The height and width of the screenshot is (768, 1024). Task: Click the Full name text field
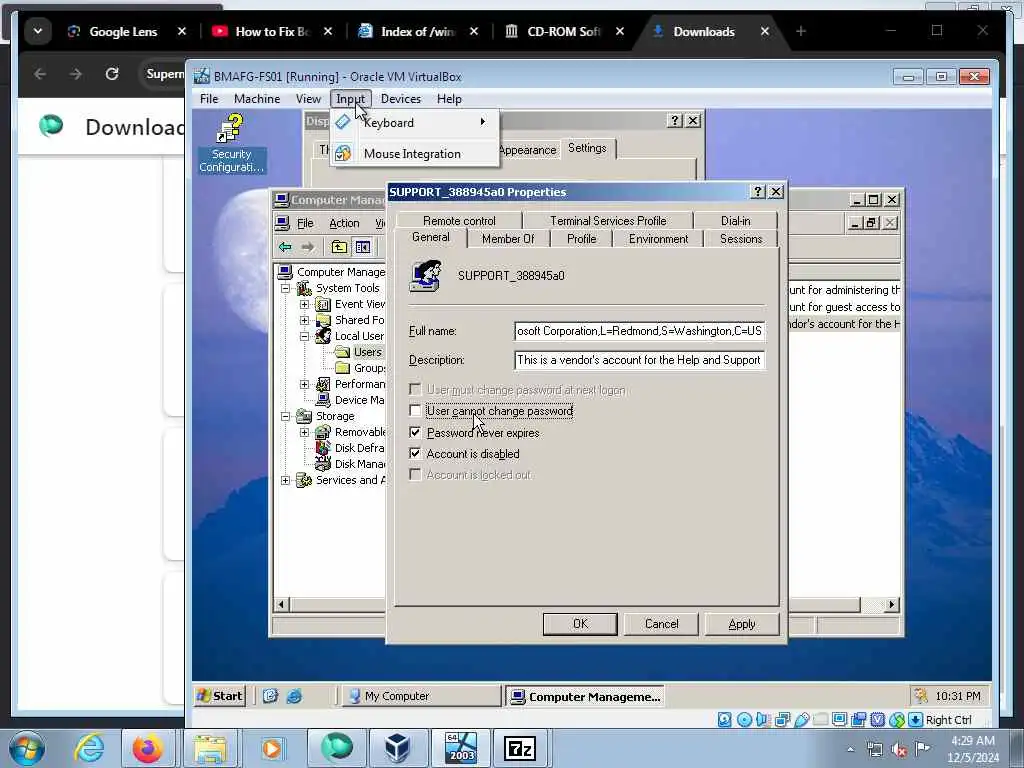[639, 331]
